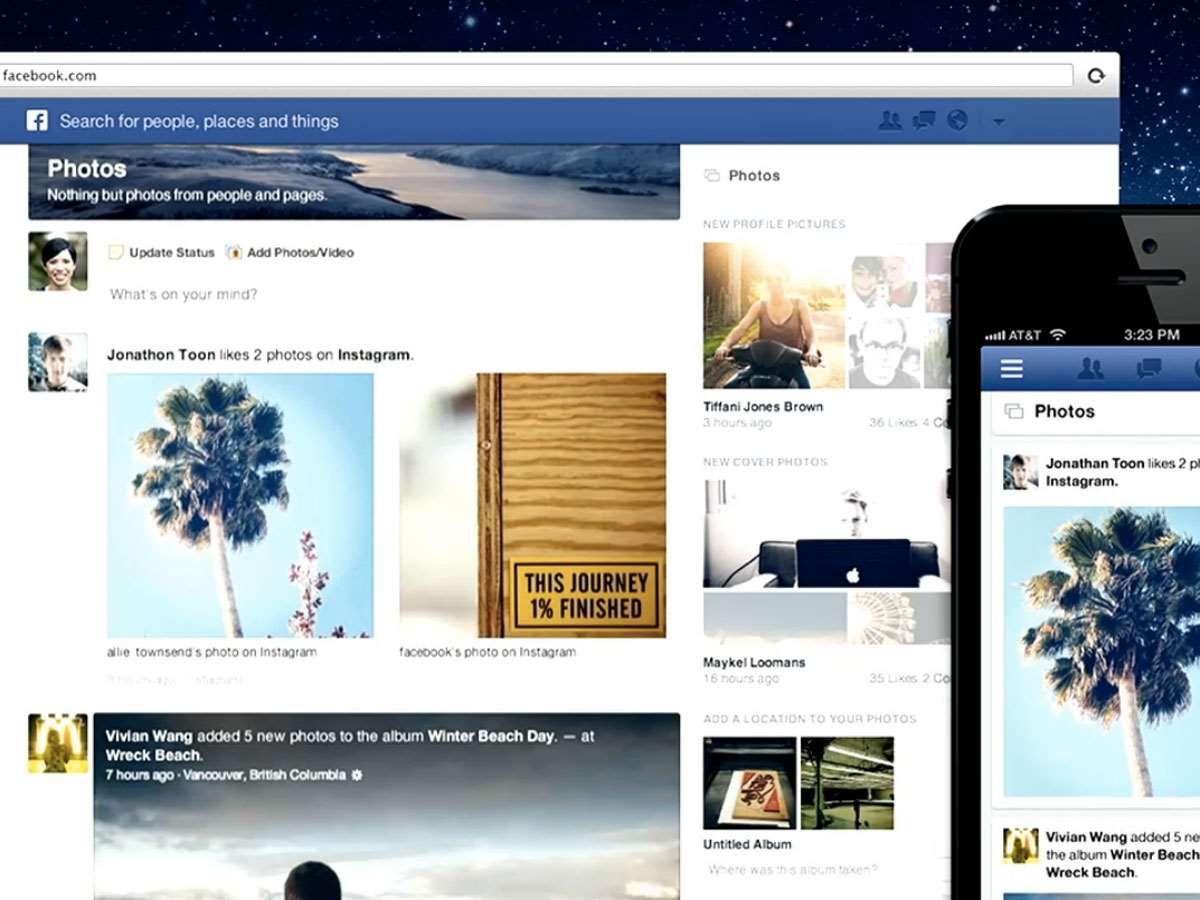Screen dimensions: 1200x900
Task: Open messages icon in browser header
Action: point(924,121)
